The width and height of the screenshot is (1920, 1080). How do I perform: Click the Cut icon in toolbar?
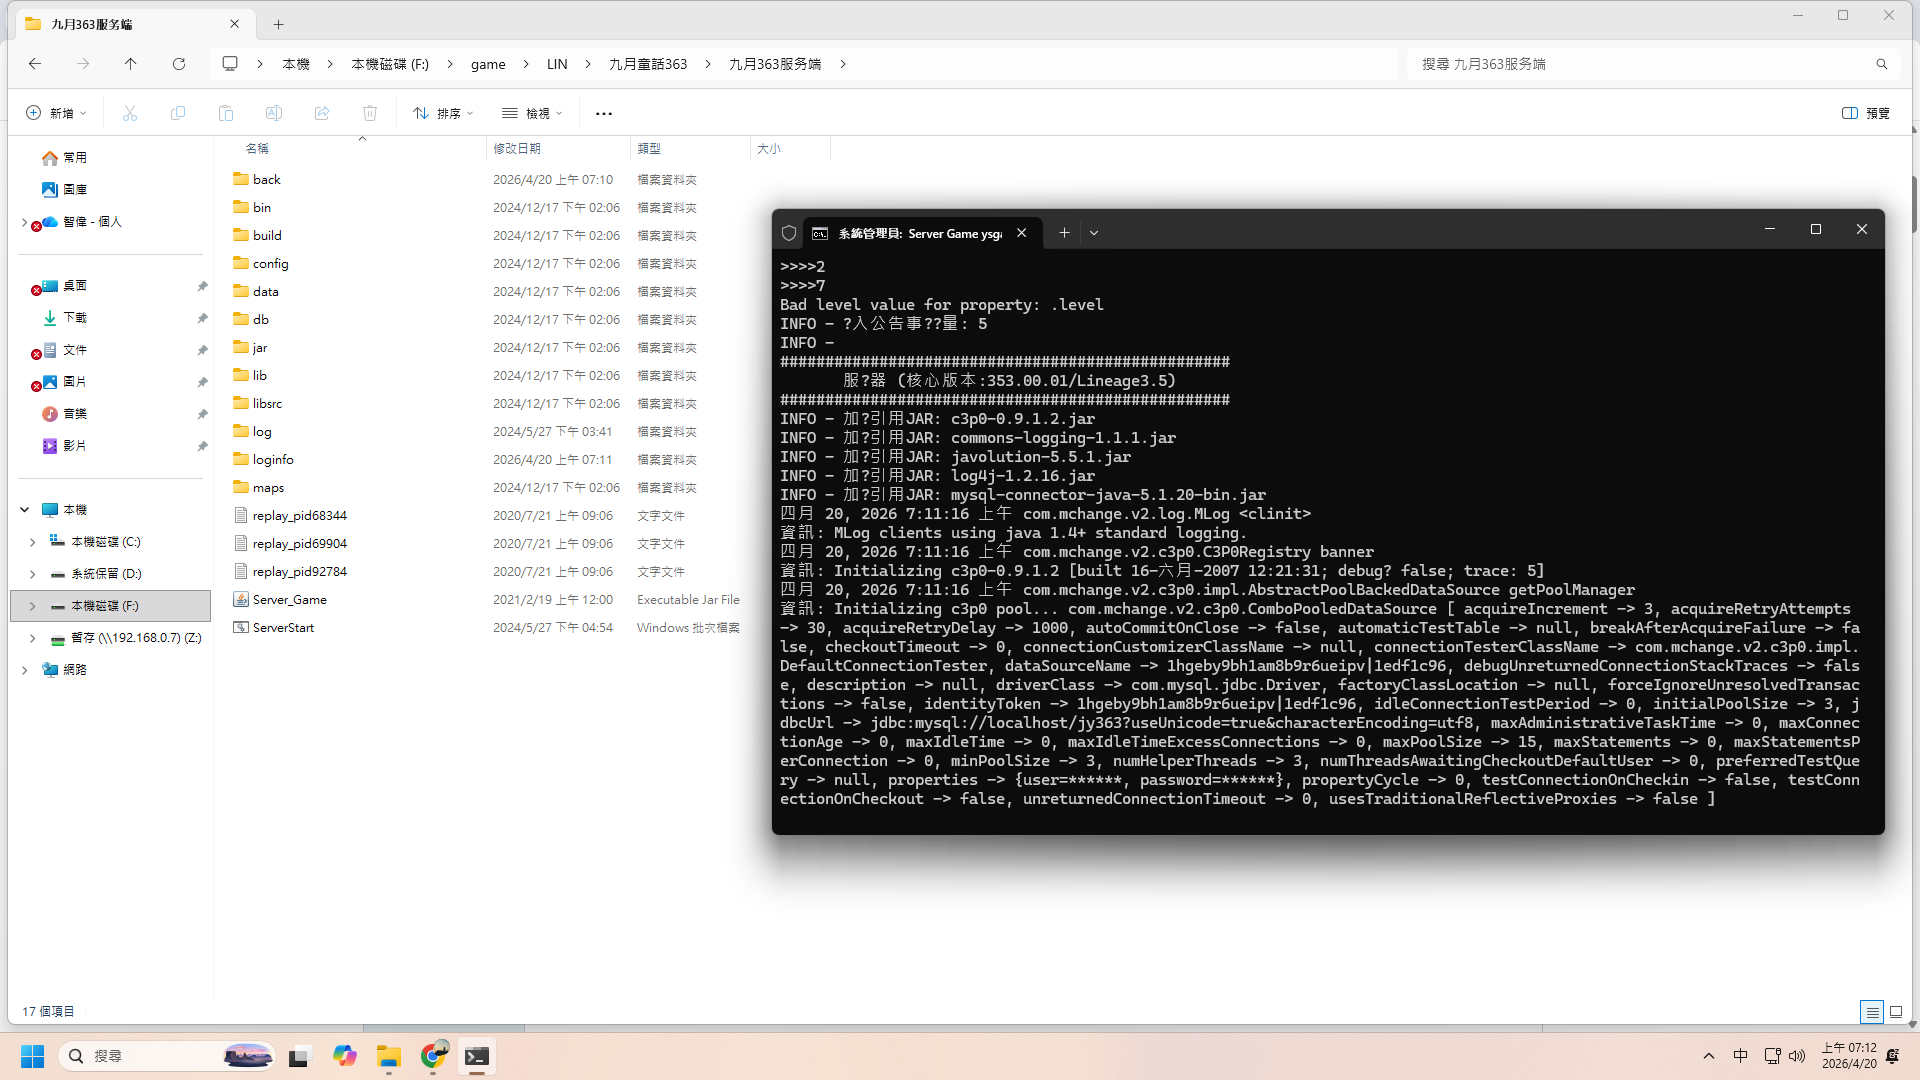click(130, 113)
